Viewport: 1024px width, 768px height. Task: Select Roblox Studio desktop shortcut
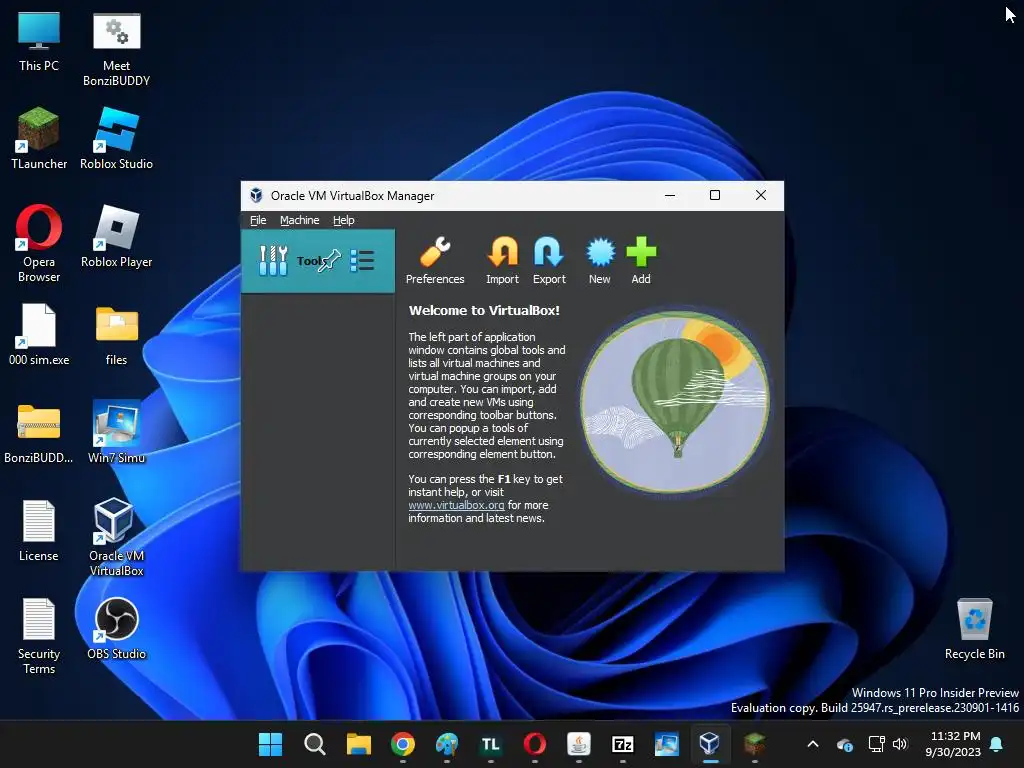tap(116, 138)
